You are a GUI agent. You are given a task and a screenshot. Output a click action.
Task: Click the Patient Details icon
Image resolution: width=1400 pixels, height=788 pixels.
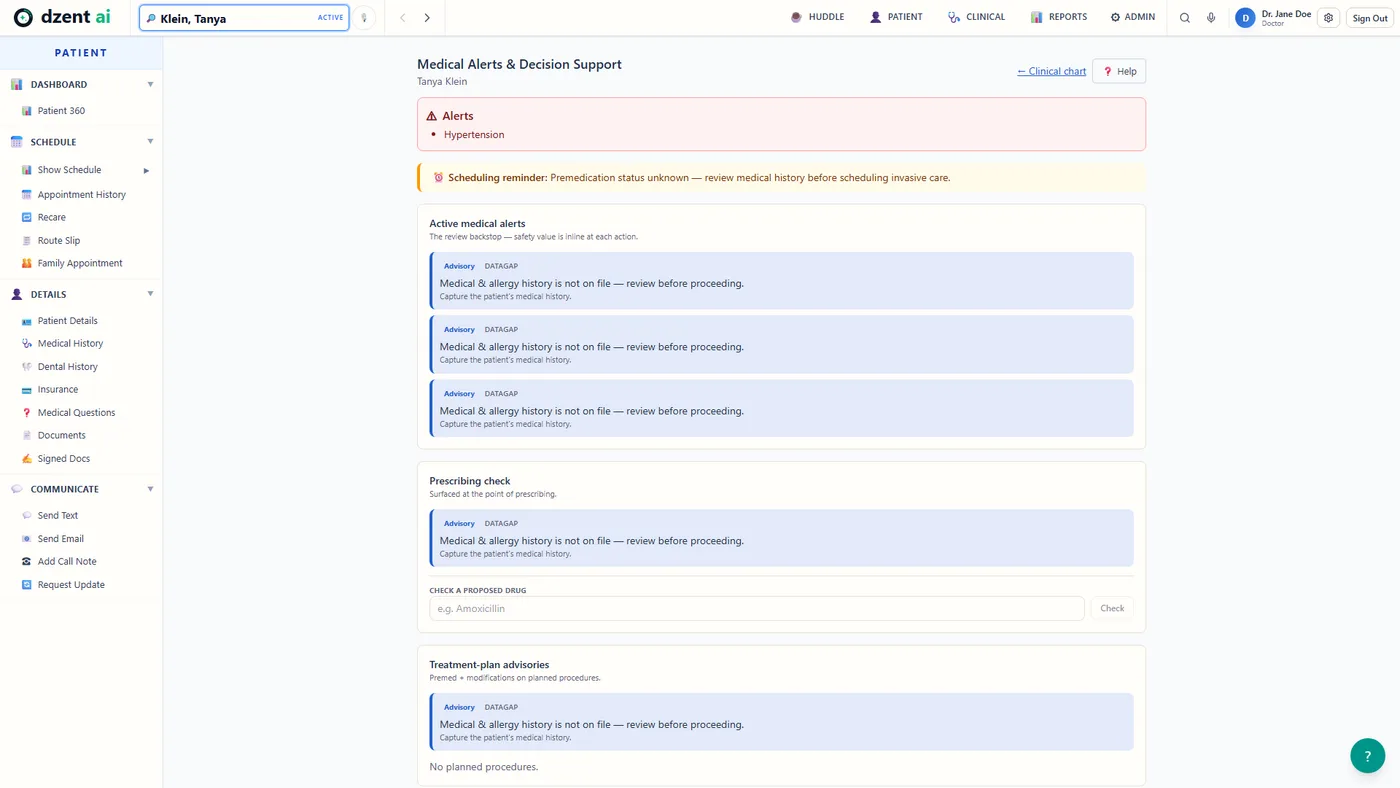[x=27, y=321]
